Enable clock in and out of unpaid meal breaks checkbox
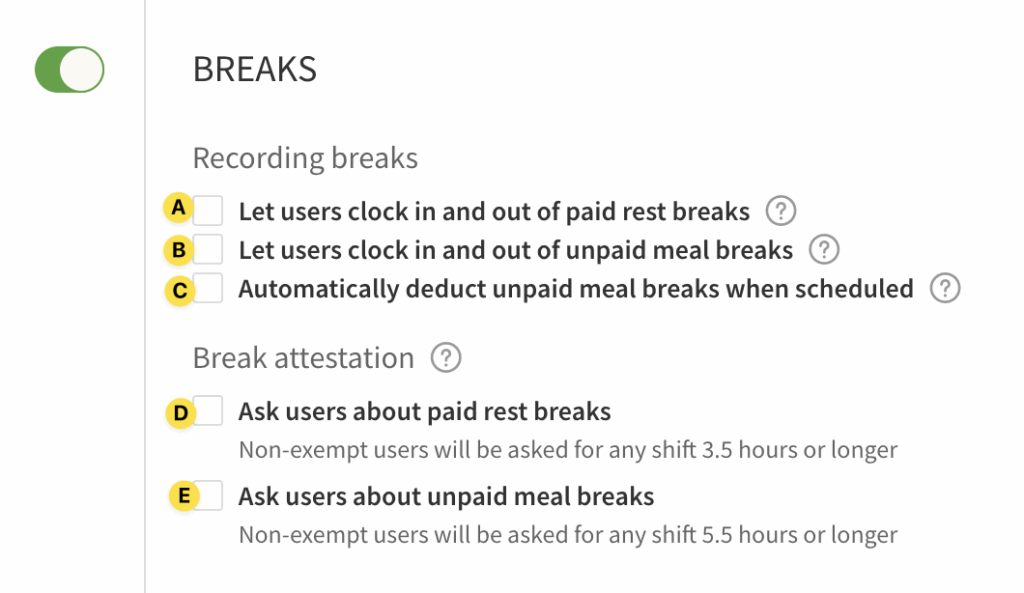This screenshot has height=593, width=1024. [x=209, y=249]
